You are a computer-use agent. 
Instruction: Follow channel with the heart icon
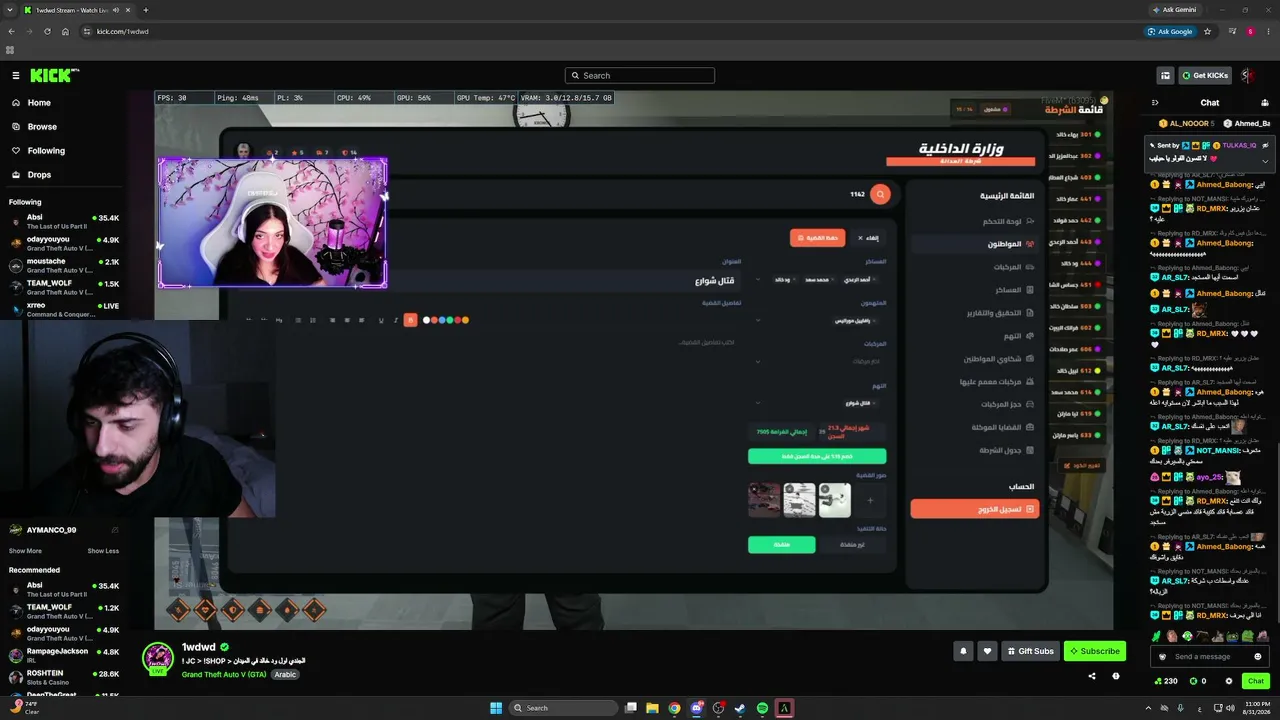pyautogui.click(x=987, y=651)
